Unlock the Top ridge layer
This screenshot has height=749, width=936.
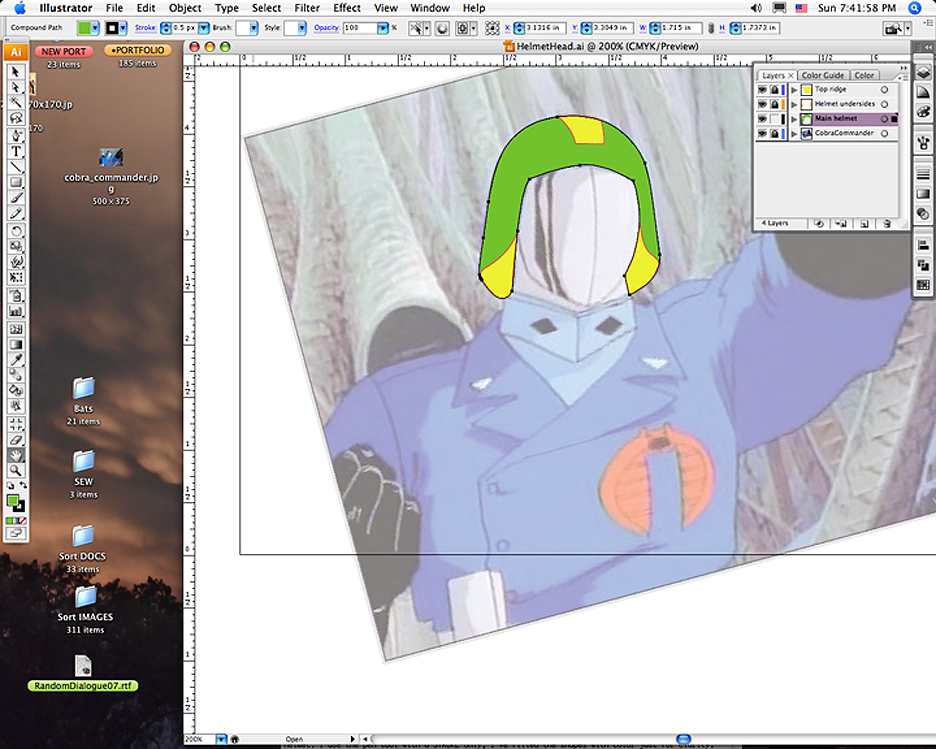(774, 90)
